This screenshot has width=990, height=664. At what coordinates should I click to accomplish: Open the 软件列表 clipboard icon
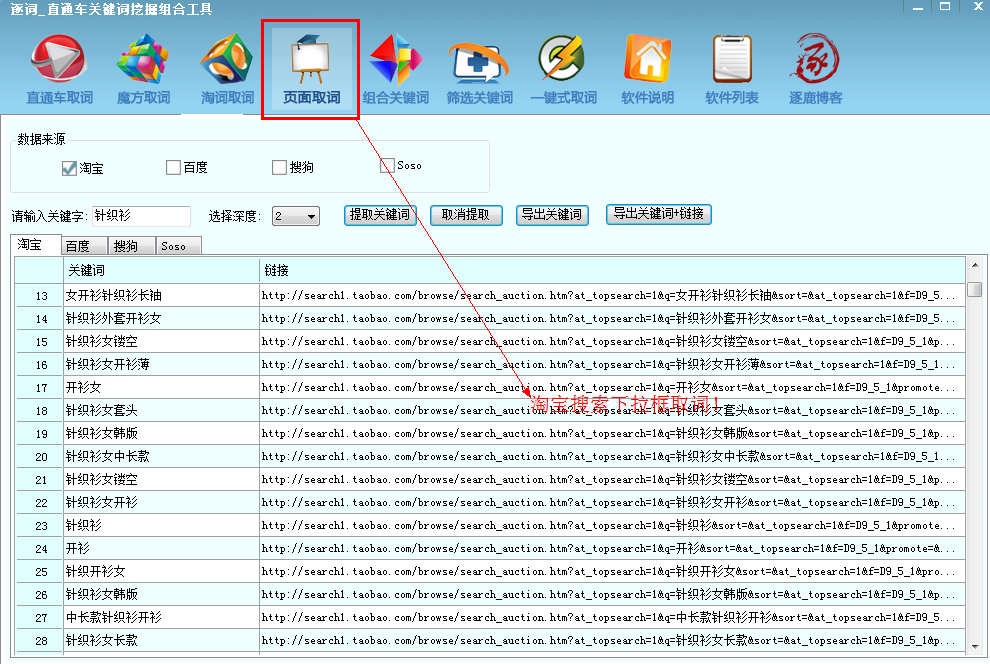[732, 69]
